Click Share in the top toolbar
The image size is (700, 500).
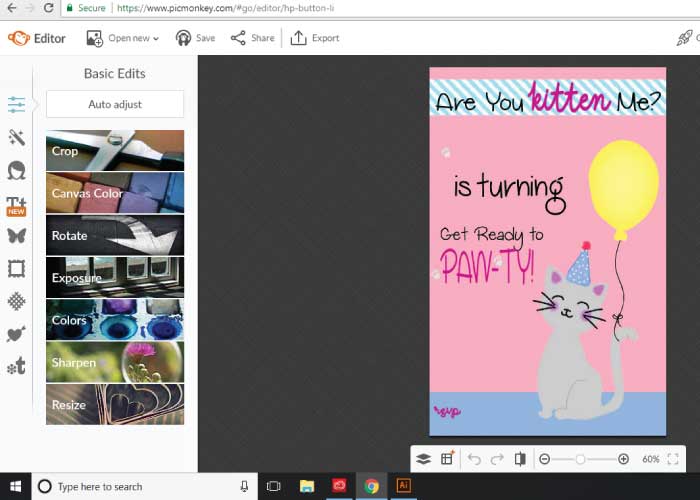point(252,38)
